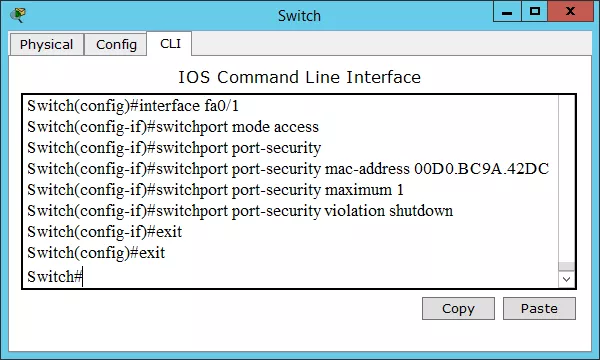
Task: Click the 'Switch' window title text
Action: click(x=299, y=16)
